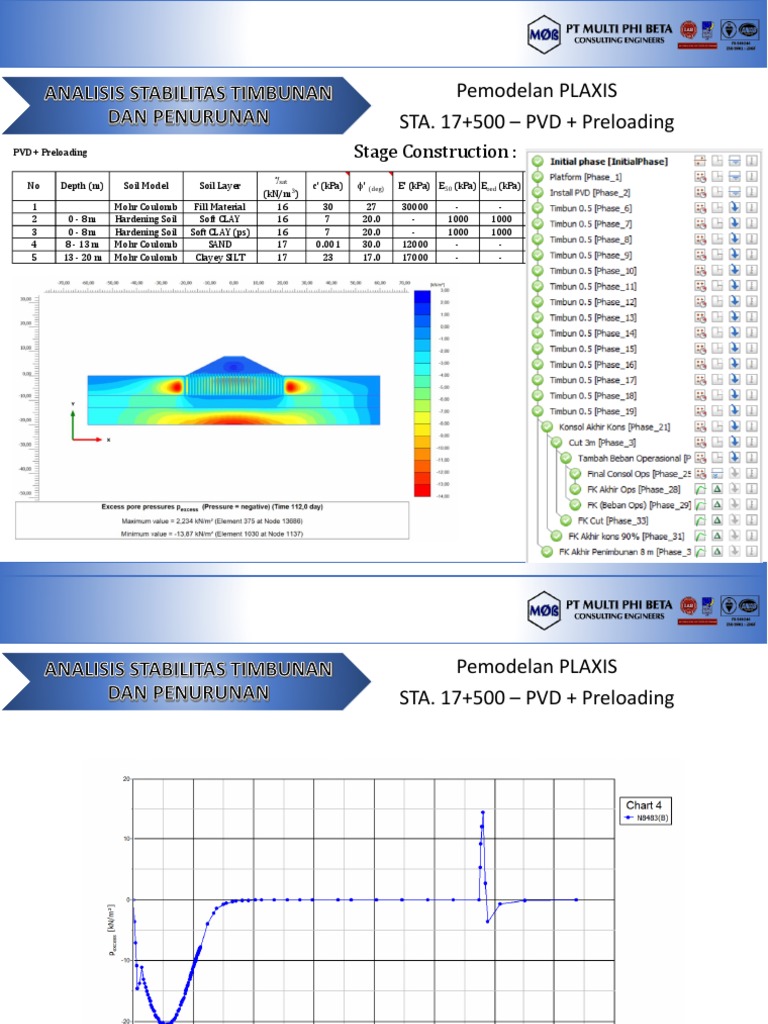The width and height of the screenshot is (768, 1024).
Task: Click the 'Excess pore pressures' caption title
Action: coord(212,507)
